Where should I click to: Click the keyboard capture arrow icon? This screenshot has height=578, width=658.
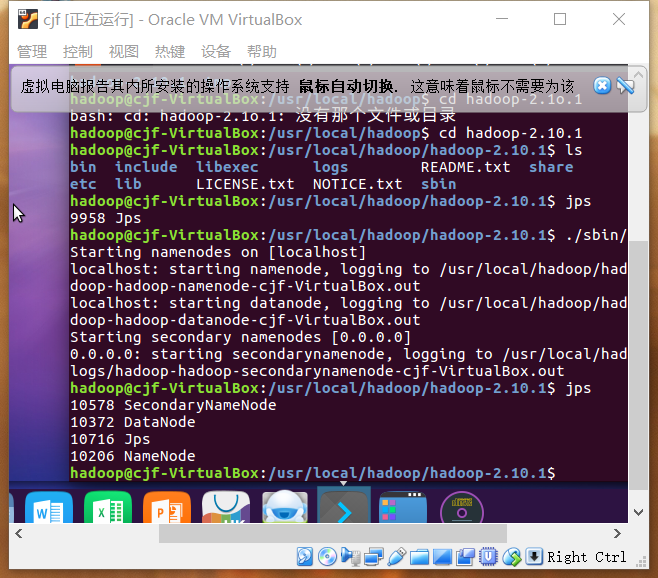click(x=534, y=557)
